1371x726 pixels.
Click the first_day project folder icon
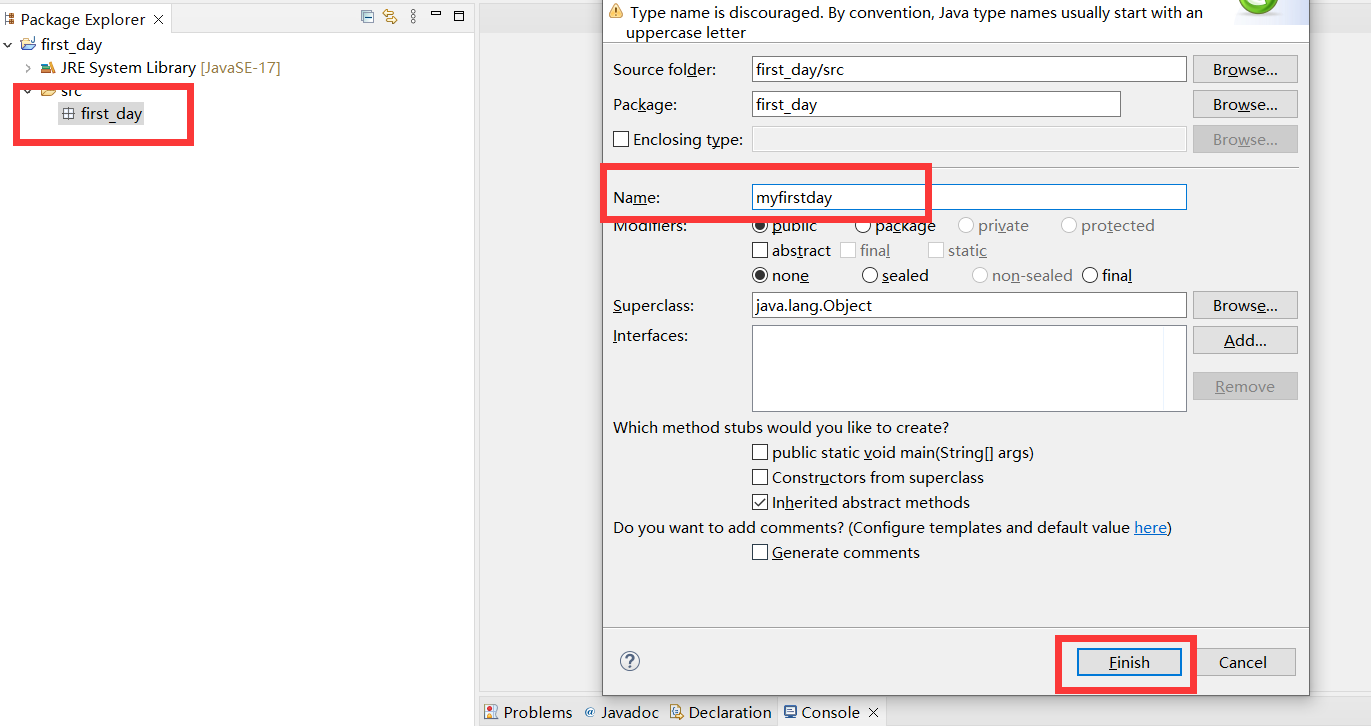29,44
